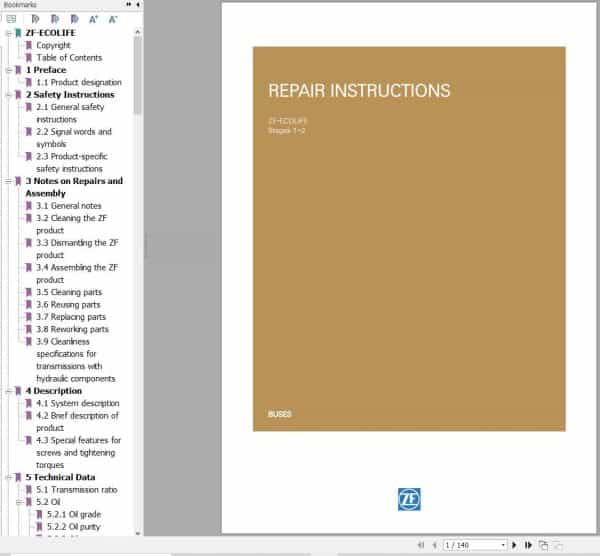Image resolution: width=600 pixels, height=556 pixels.
Task: Open the 3.6 Reusing parts bookmark
Action: click(68, 305)
